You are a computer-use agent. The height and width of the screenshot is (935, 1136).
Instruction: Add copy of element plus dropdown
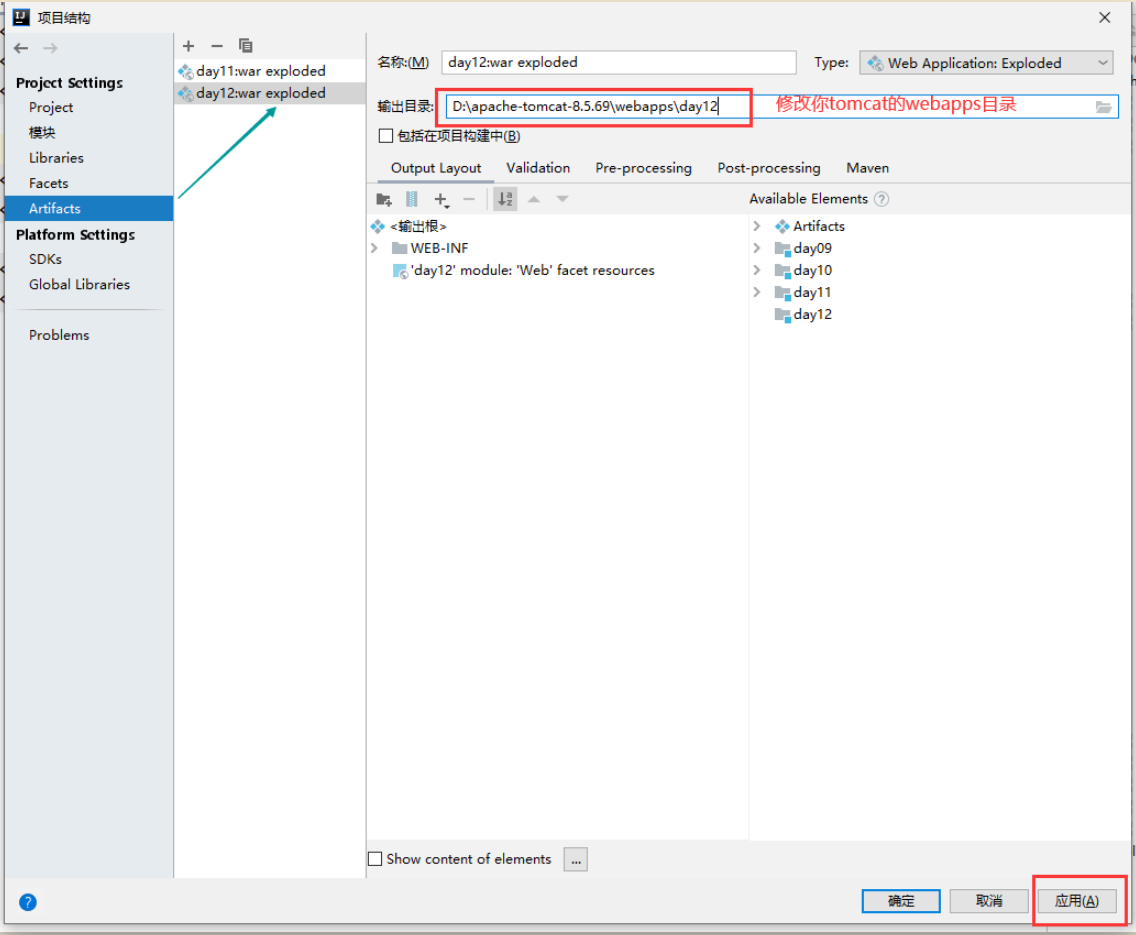(x=441, y=199)
